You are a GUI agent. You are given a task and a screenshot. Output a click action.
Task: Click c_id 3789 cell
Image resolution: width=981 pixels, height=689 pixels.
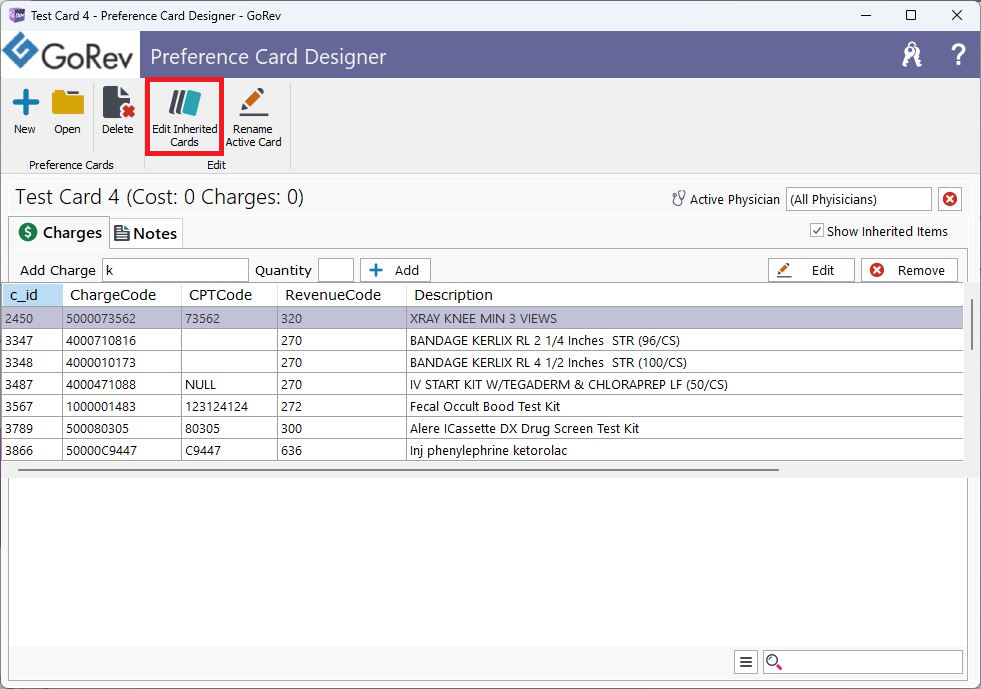pos(32,428)
